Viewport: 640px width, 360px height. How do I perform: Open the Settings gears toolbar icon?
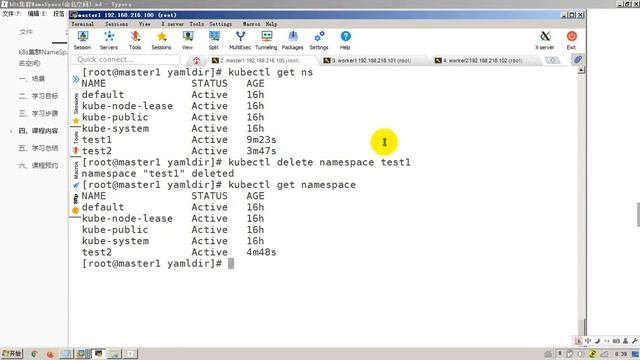[319, 40]
